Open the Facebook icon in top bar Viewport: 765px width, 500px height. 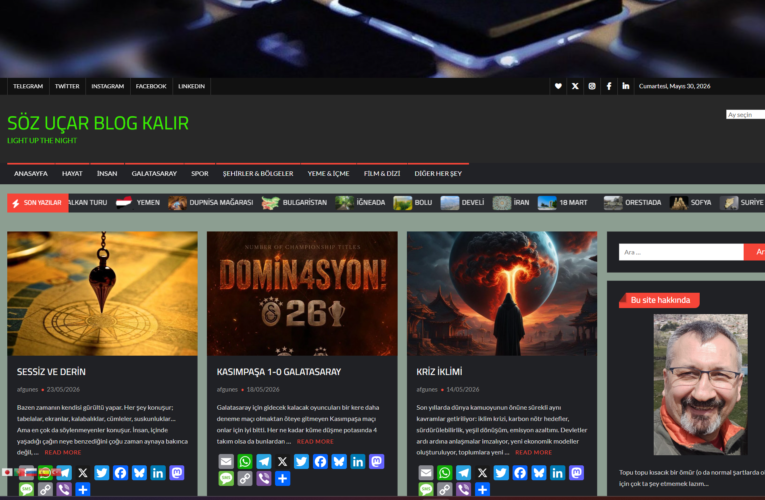point(609,86)
